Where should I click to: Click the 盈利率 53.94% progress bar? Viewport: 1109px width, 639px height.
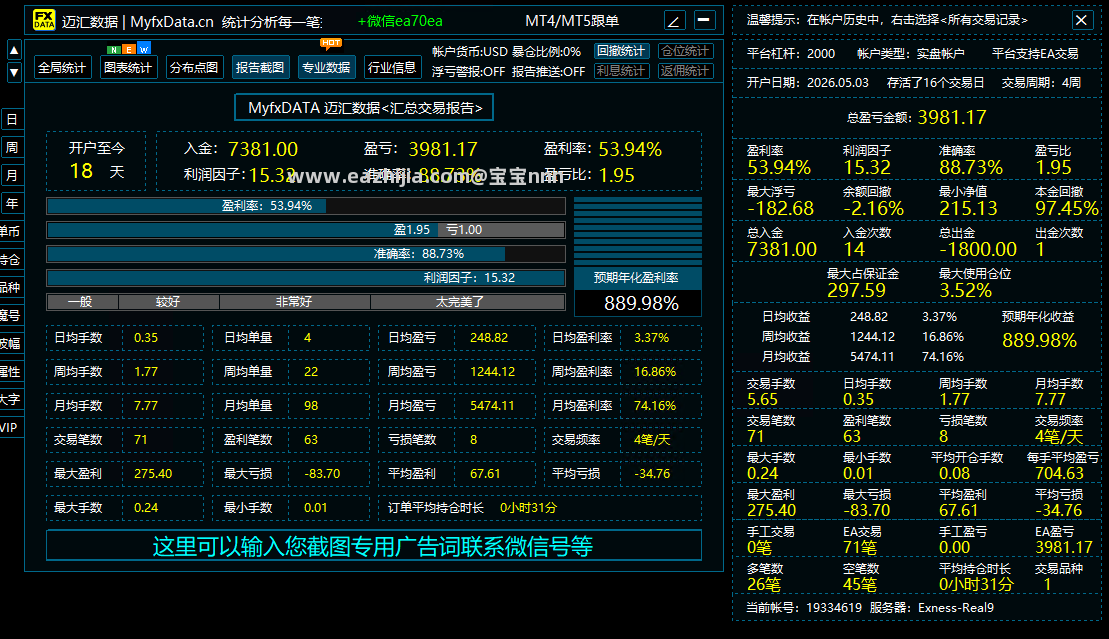pyautogui.click(x=306, y=206)
